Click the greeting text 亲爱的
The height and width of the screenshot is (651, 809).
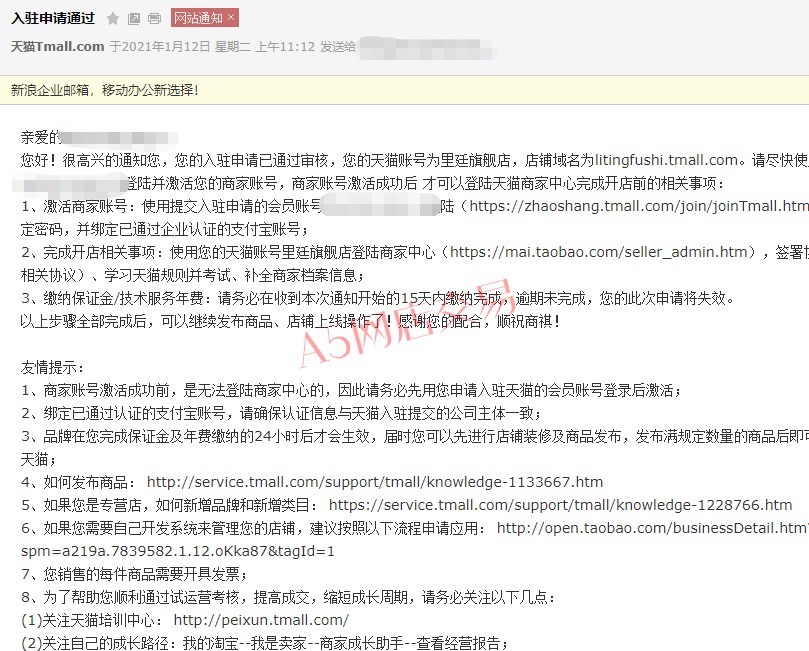[40, 137]
